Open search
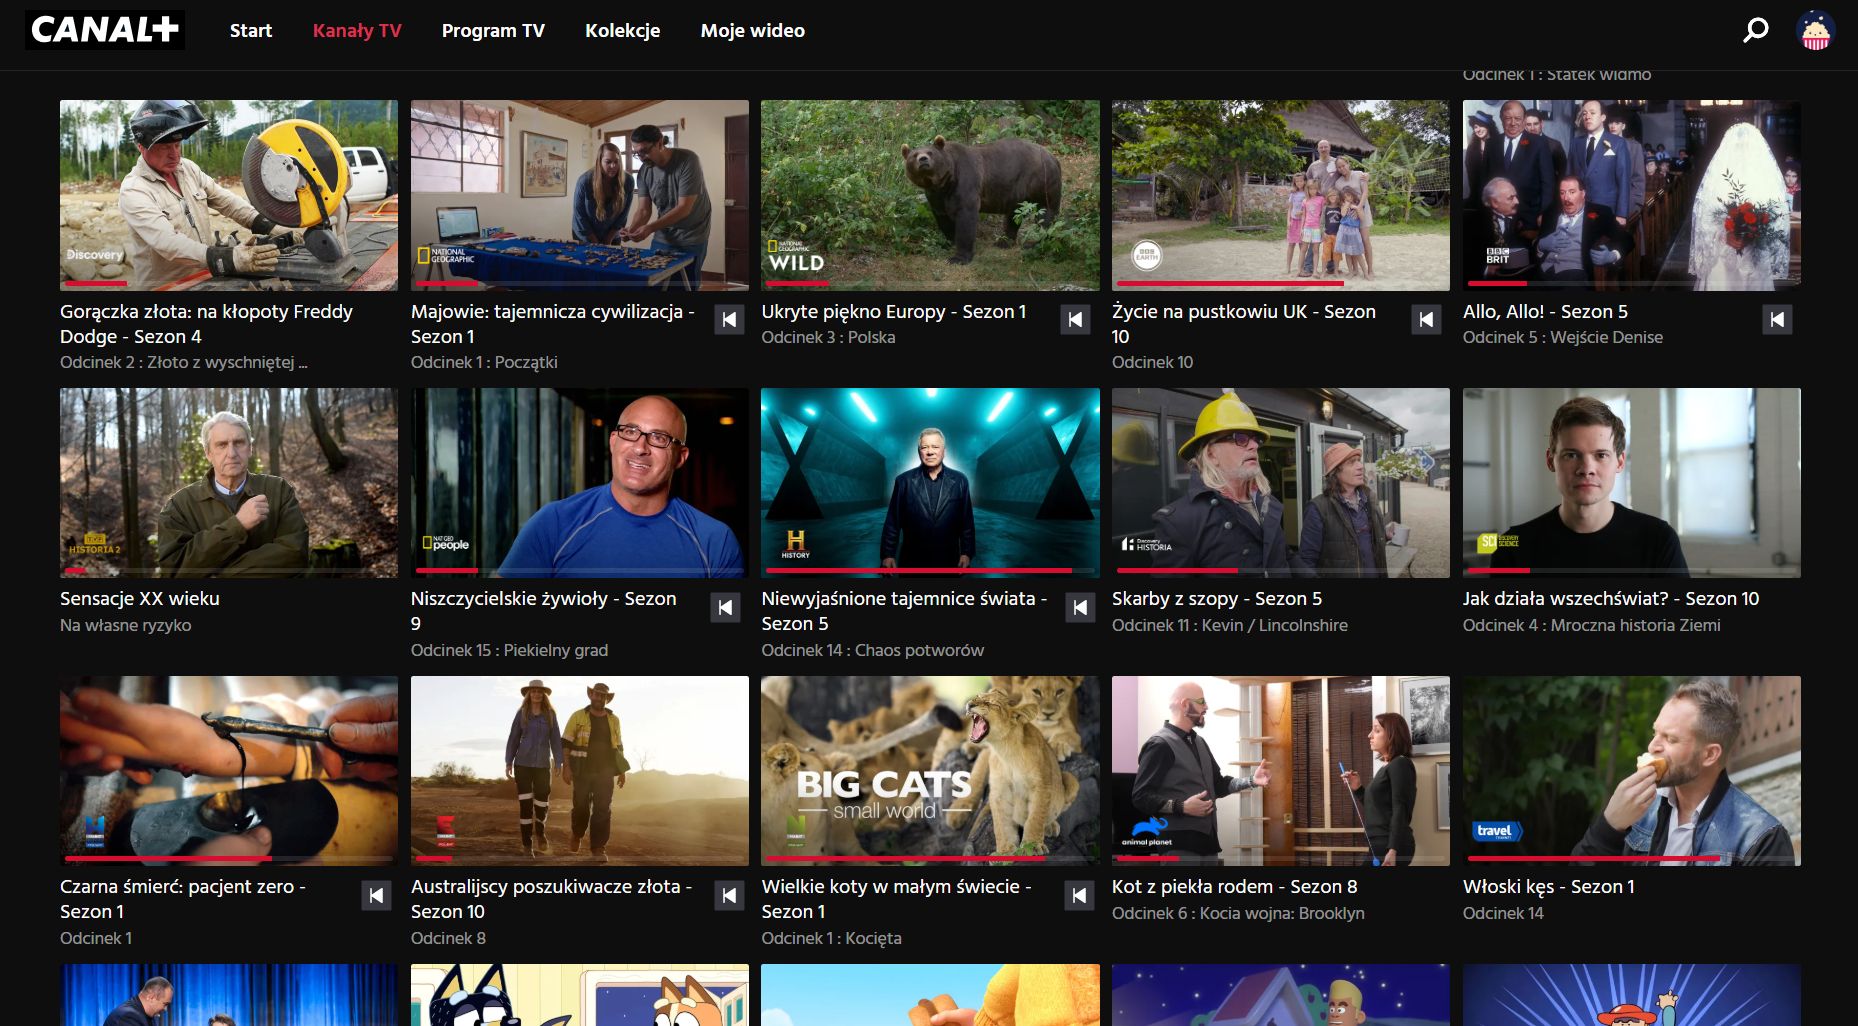The height and width of the screenshot is (1026, 1858). click(1753, 31)
